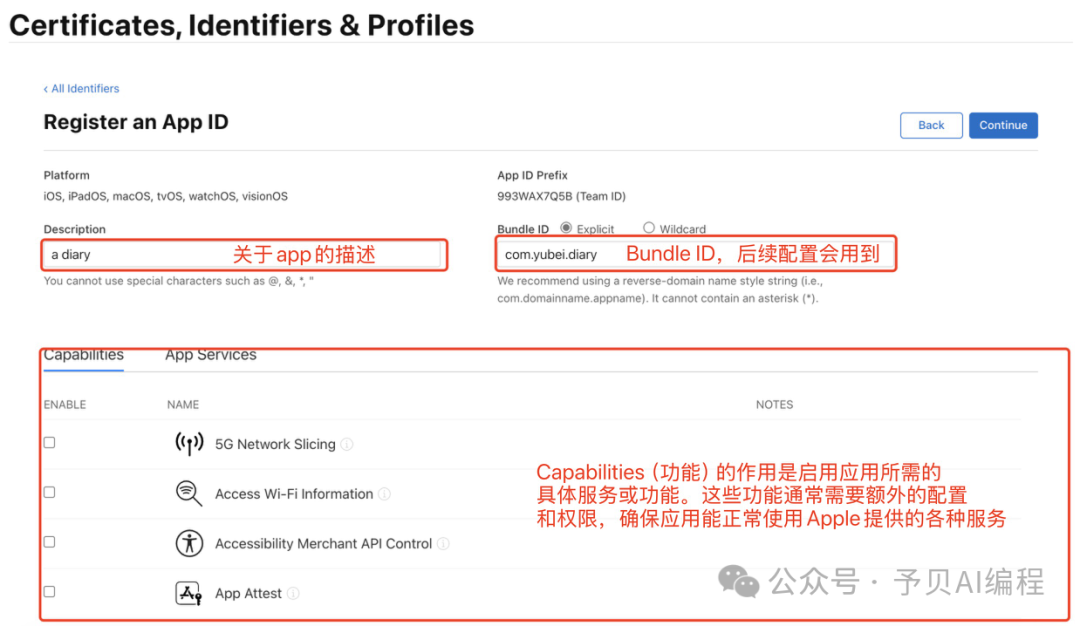Viewport: 1080px width, 626px height.
Task: Click the Accessibility Merchant API Control icon
Action: (x=189, y=543)
